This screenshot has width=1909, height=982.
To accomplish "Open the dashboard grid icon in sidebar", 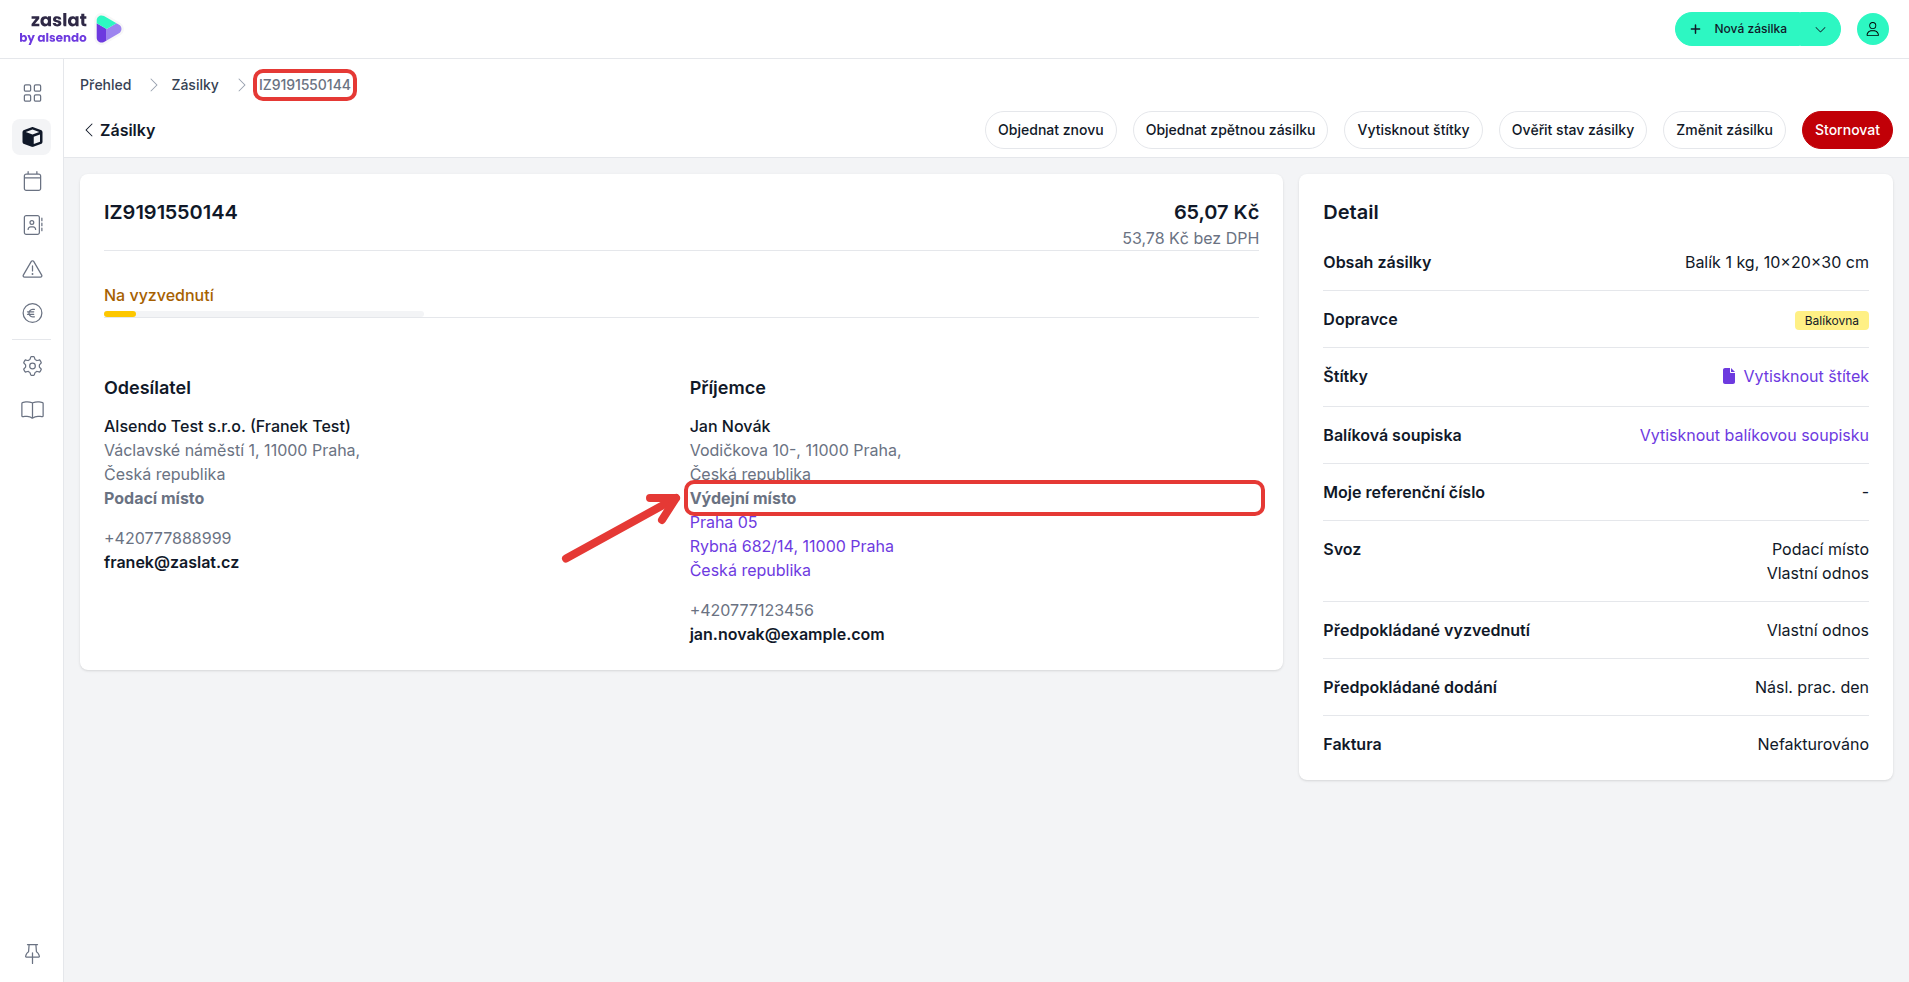I will (x=32, y=93).
